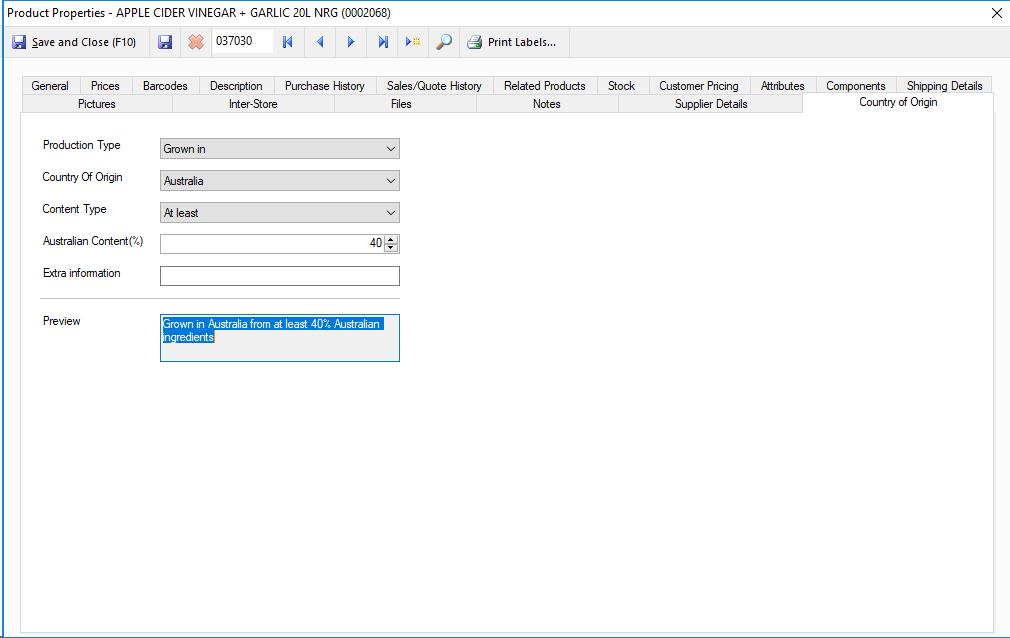Switch to the Supplier Details tab

point(711,104)
